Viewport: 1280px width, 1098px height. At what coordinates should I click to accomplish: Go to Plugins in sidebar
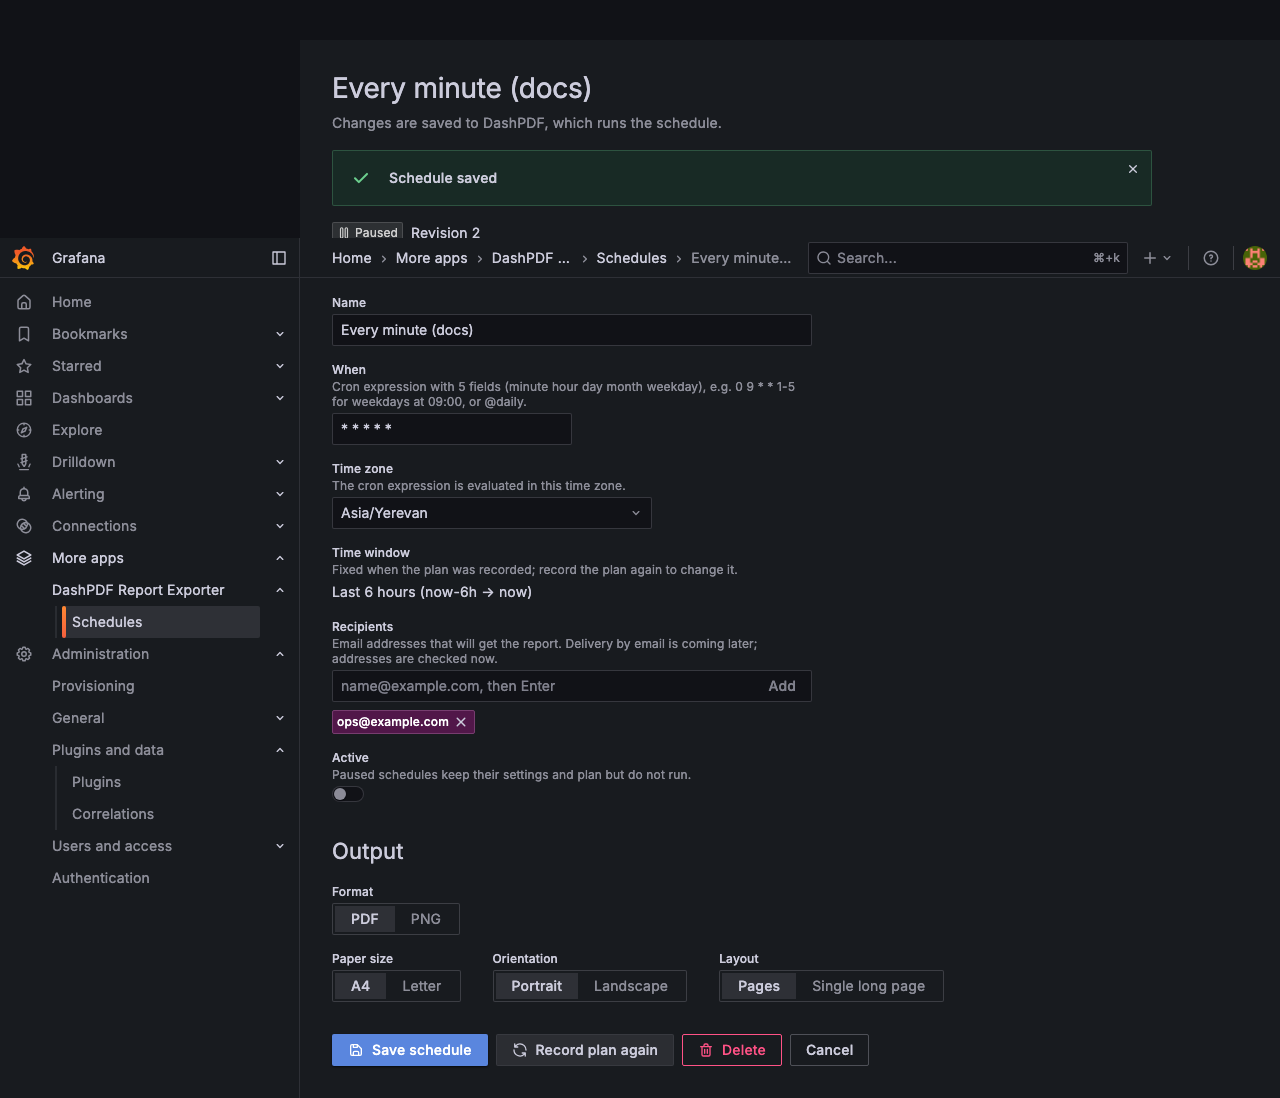[96, 782]
